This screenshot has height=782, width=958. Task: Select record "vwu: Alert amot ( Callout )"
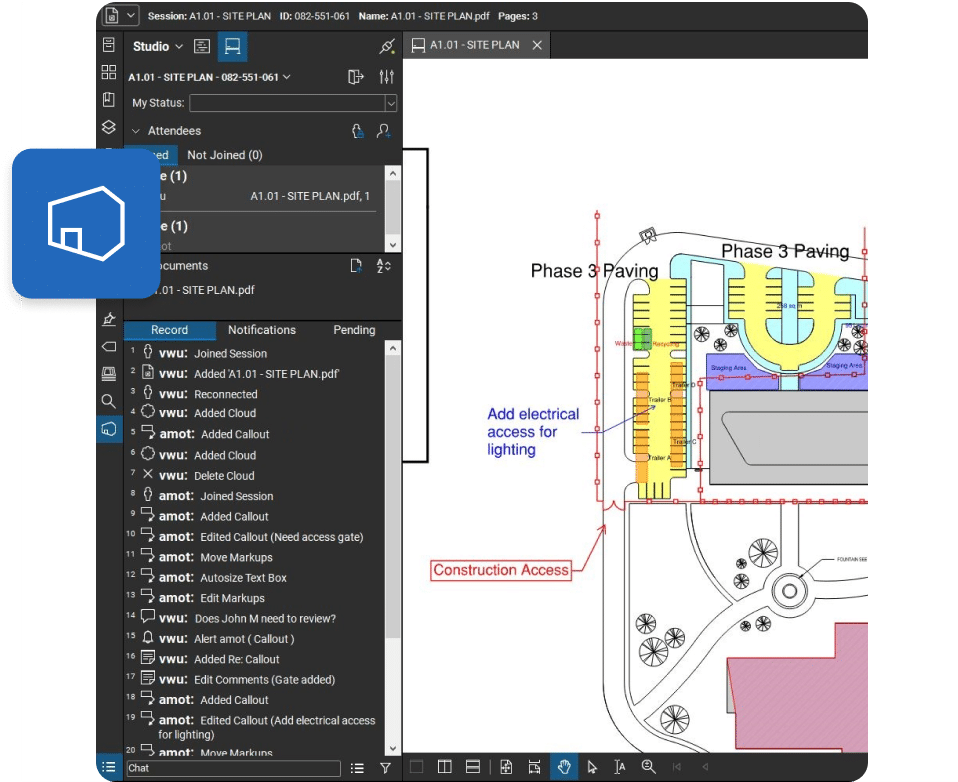255,638
